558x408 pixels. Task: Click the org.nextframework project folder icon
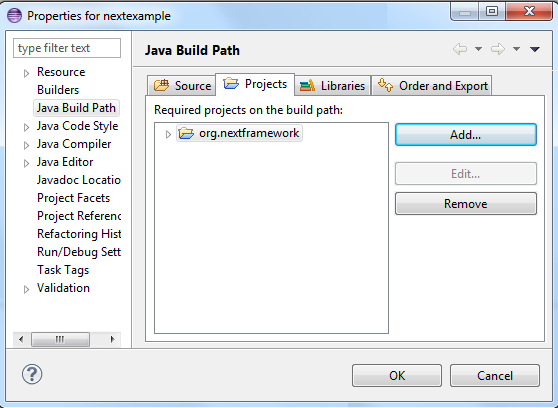pyautogui.click(x=186, y=133)
